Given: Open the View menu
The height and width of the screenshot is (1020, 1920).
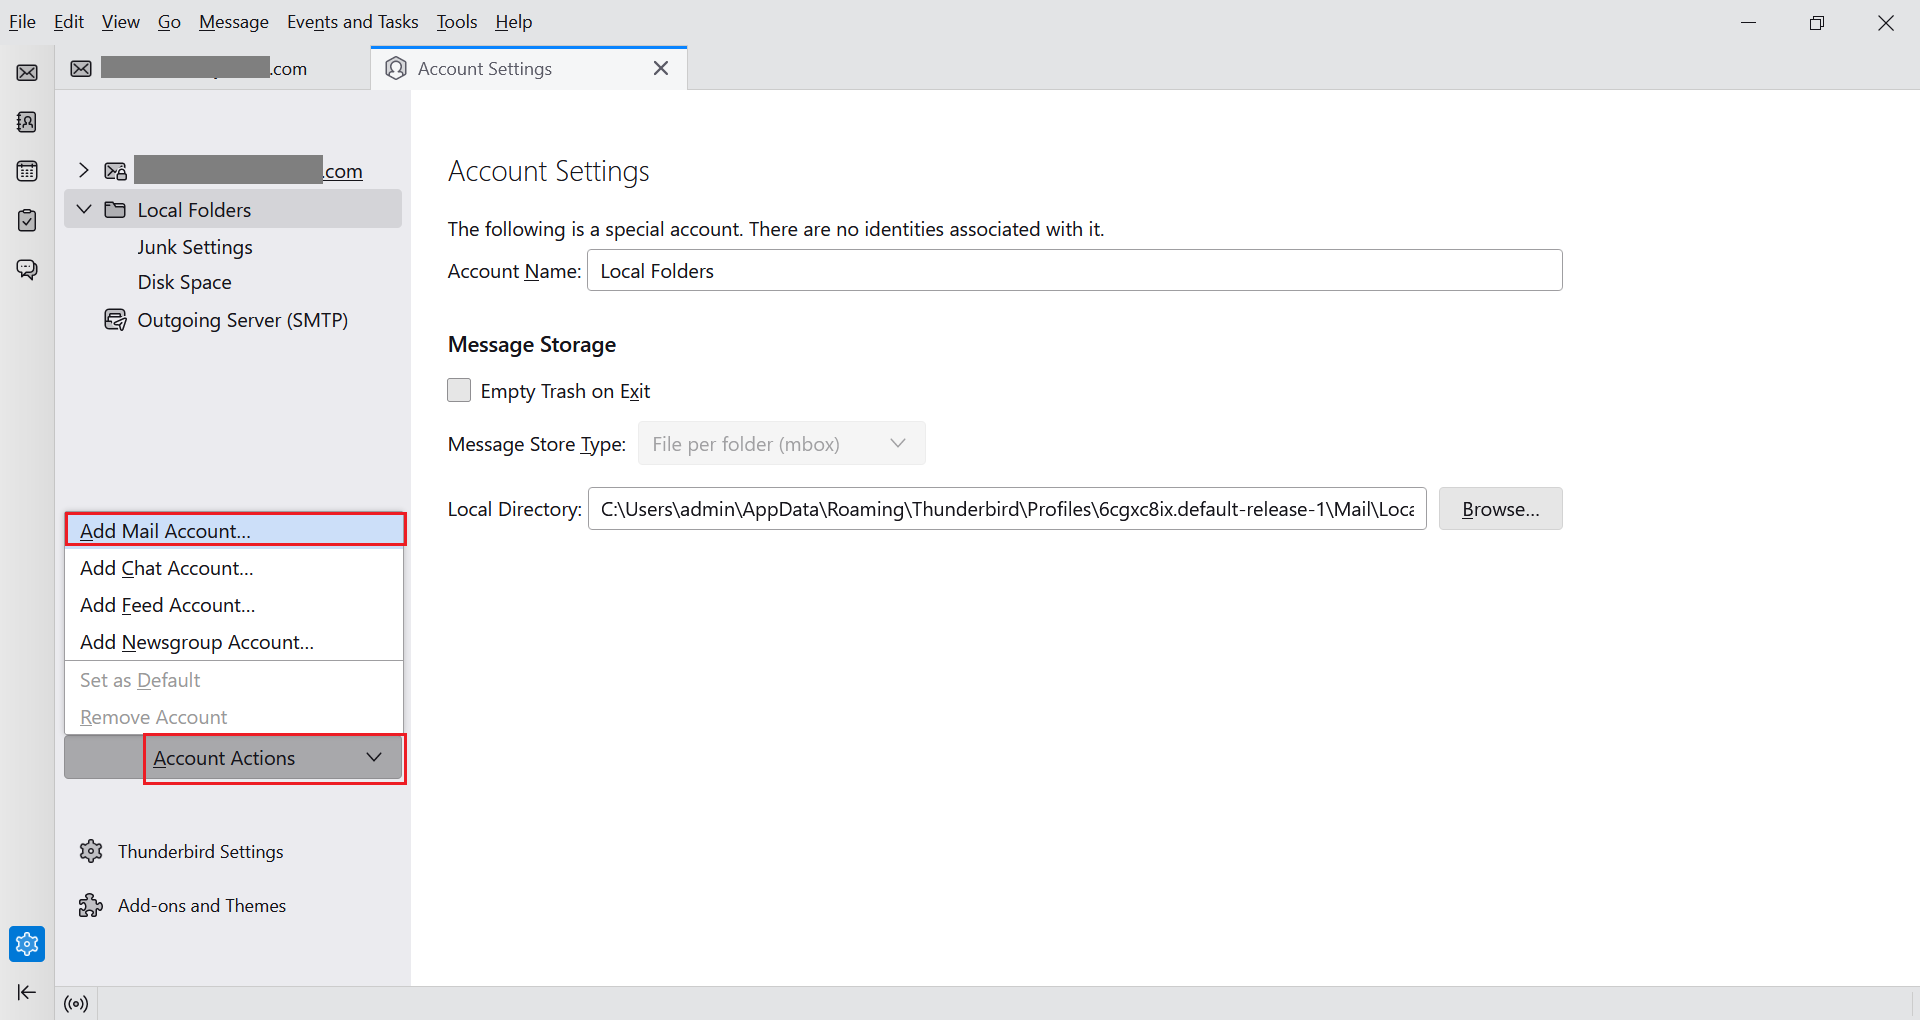Looking at the screenshot, I should tap(120, 21).
